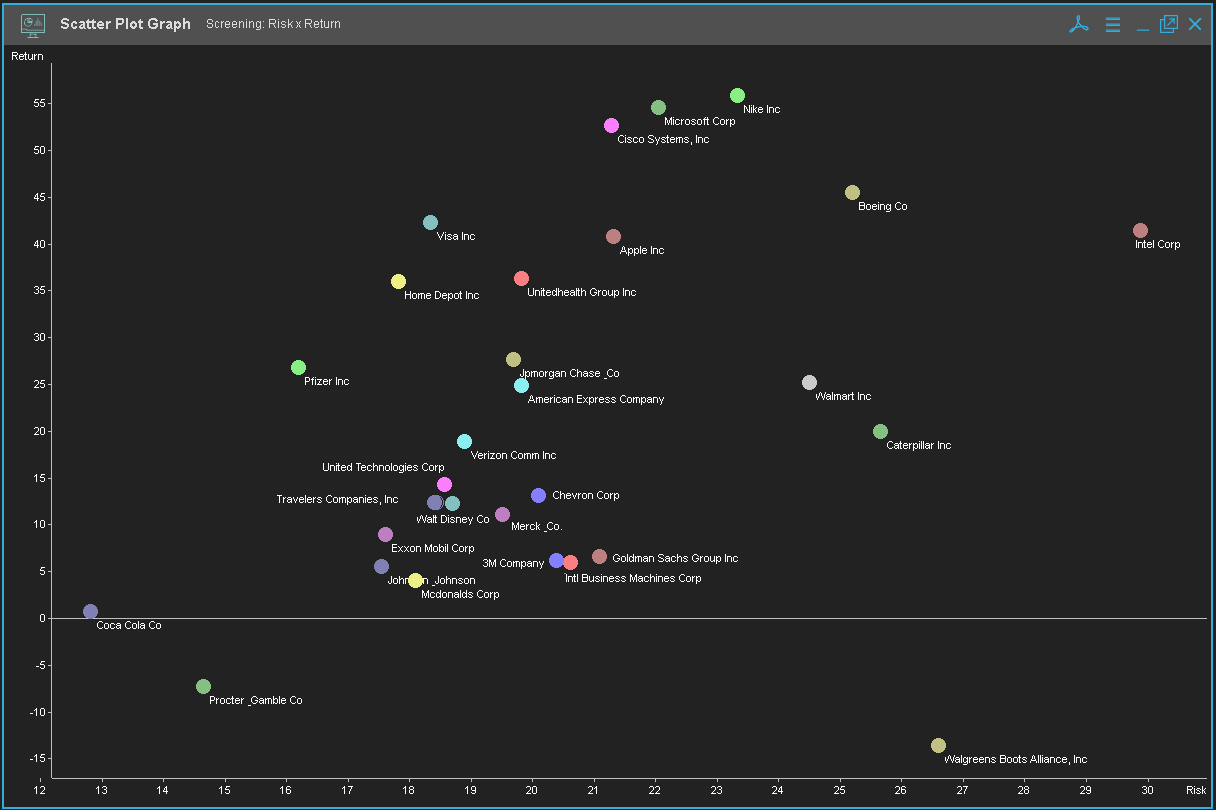1216x810 pixels.
Task: Click the scatter plot monitor icon
Action: (x=33, y=24)
